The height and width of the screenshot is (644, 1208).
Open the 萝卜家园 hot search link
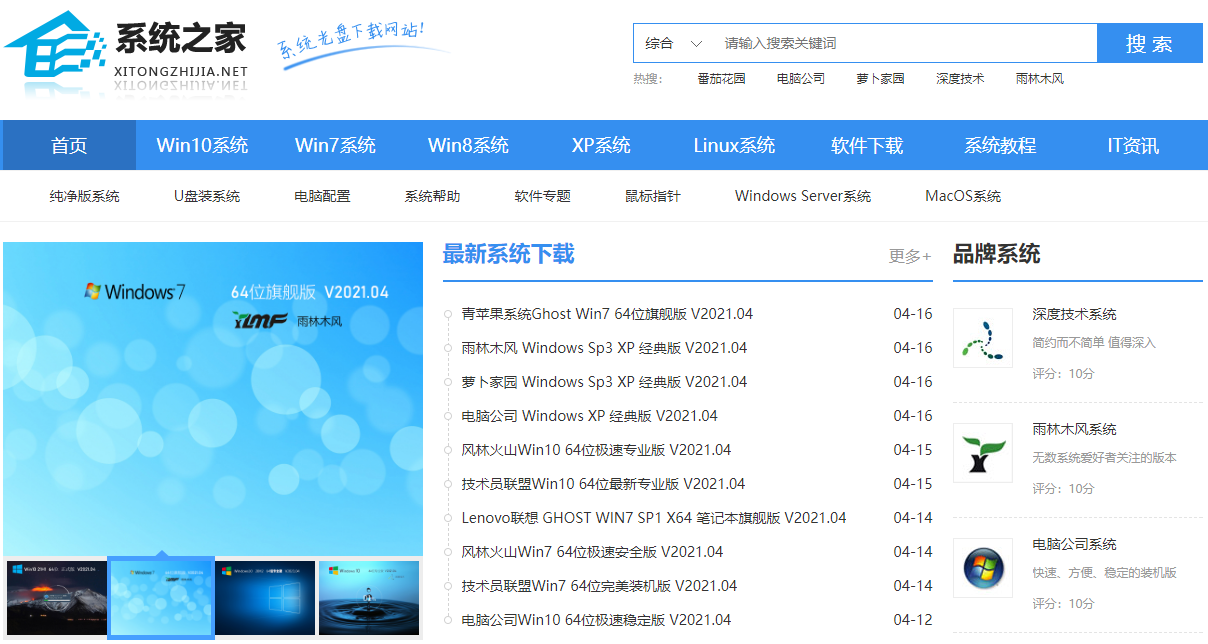880,78
